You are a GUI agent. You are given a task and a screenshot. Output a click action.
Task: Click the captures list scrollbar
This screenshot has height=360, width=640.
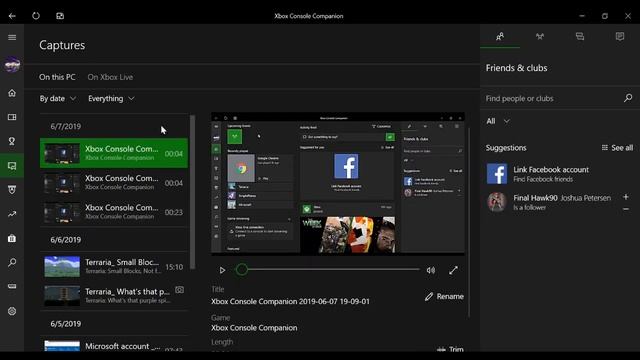point(192,192)
